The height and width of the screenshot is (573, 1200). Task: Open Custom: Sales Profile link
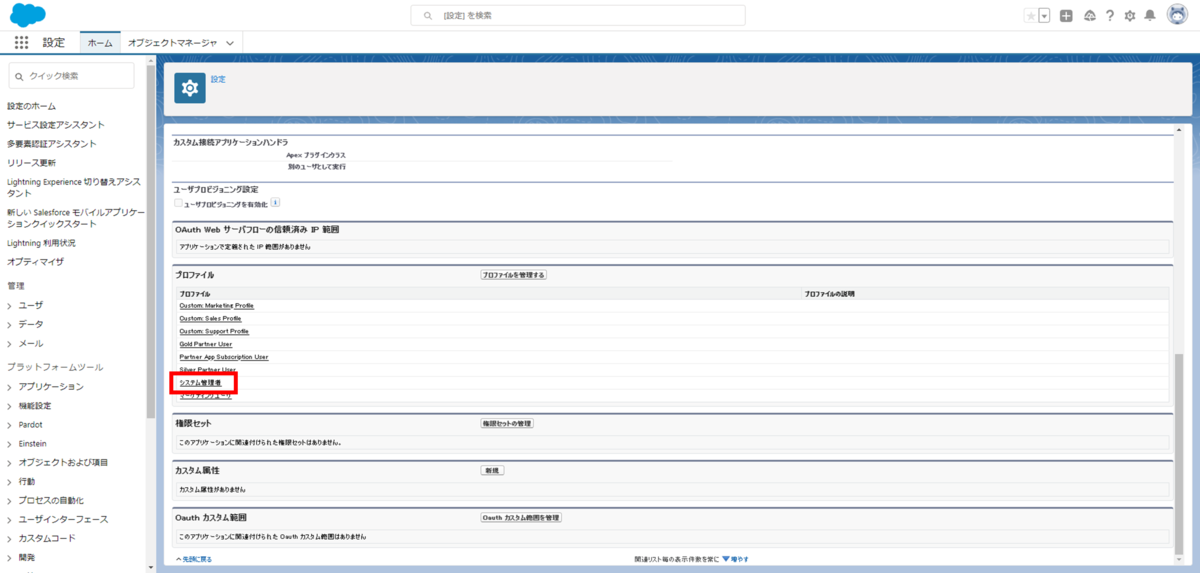210,318
